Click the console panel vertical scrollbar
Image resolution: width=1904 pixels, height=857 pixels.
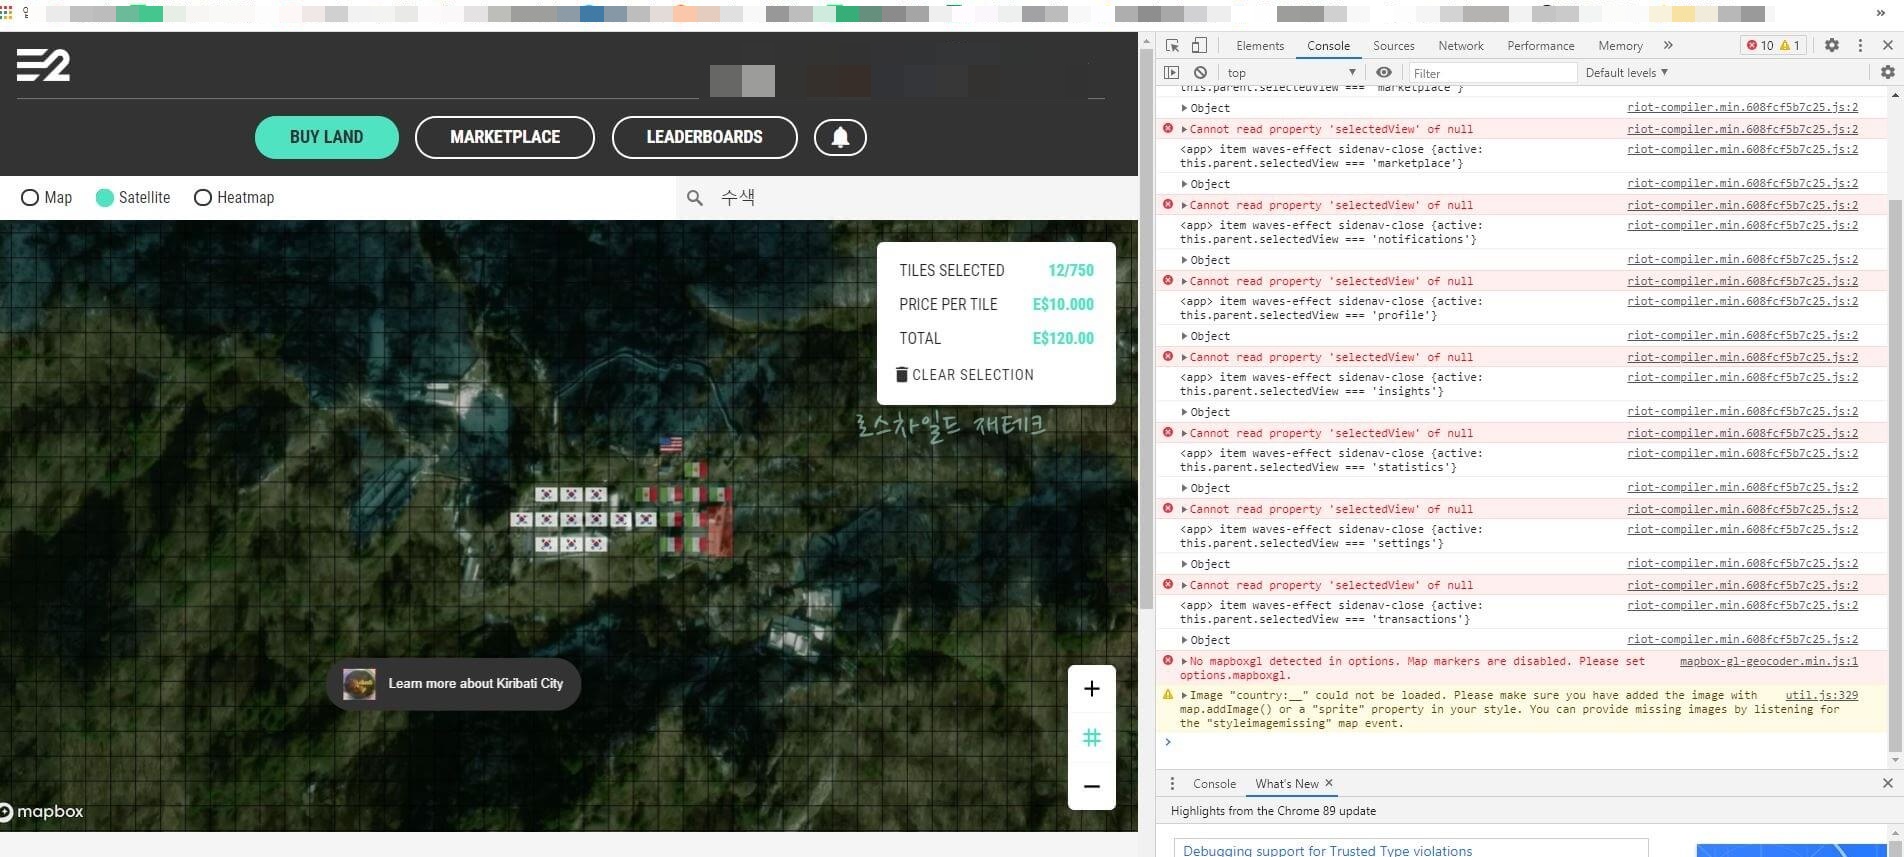pyautogui.click(x=1894, y=475)
